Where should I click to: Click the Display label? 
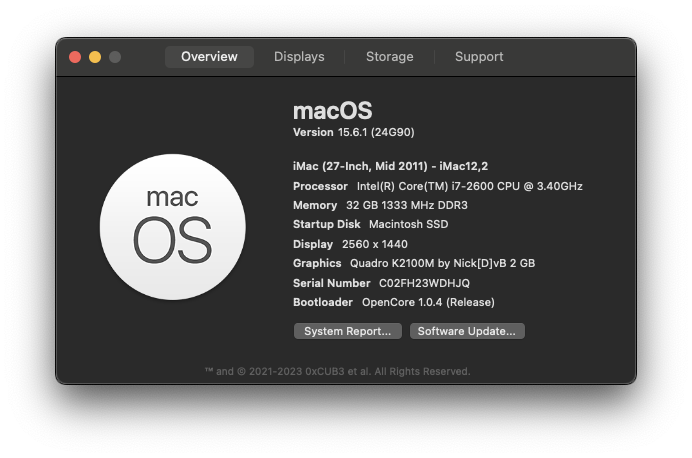click(313, 244)
